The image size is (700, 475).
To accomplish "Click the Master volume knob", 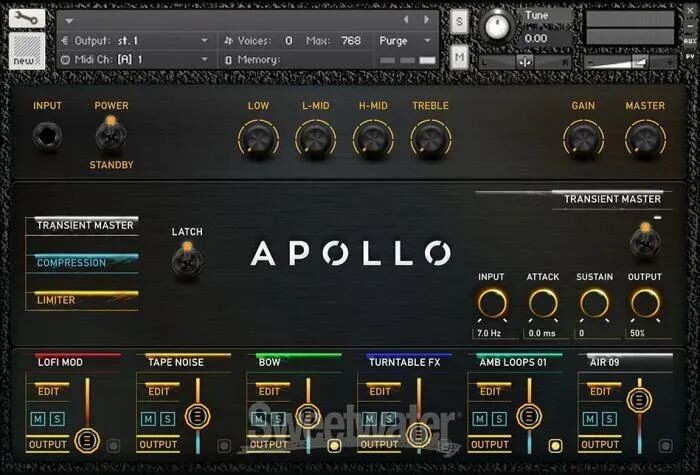I will [645, 139].
